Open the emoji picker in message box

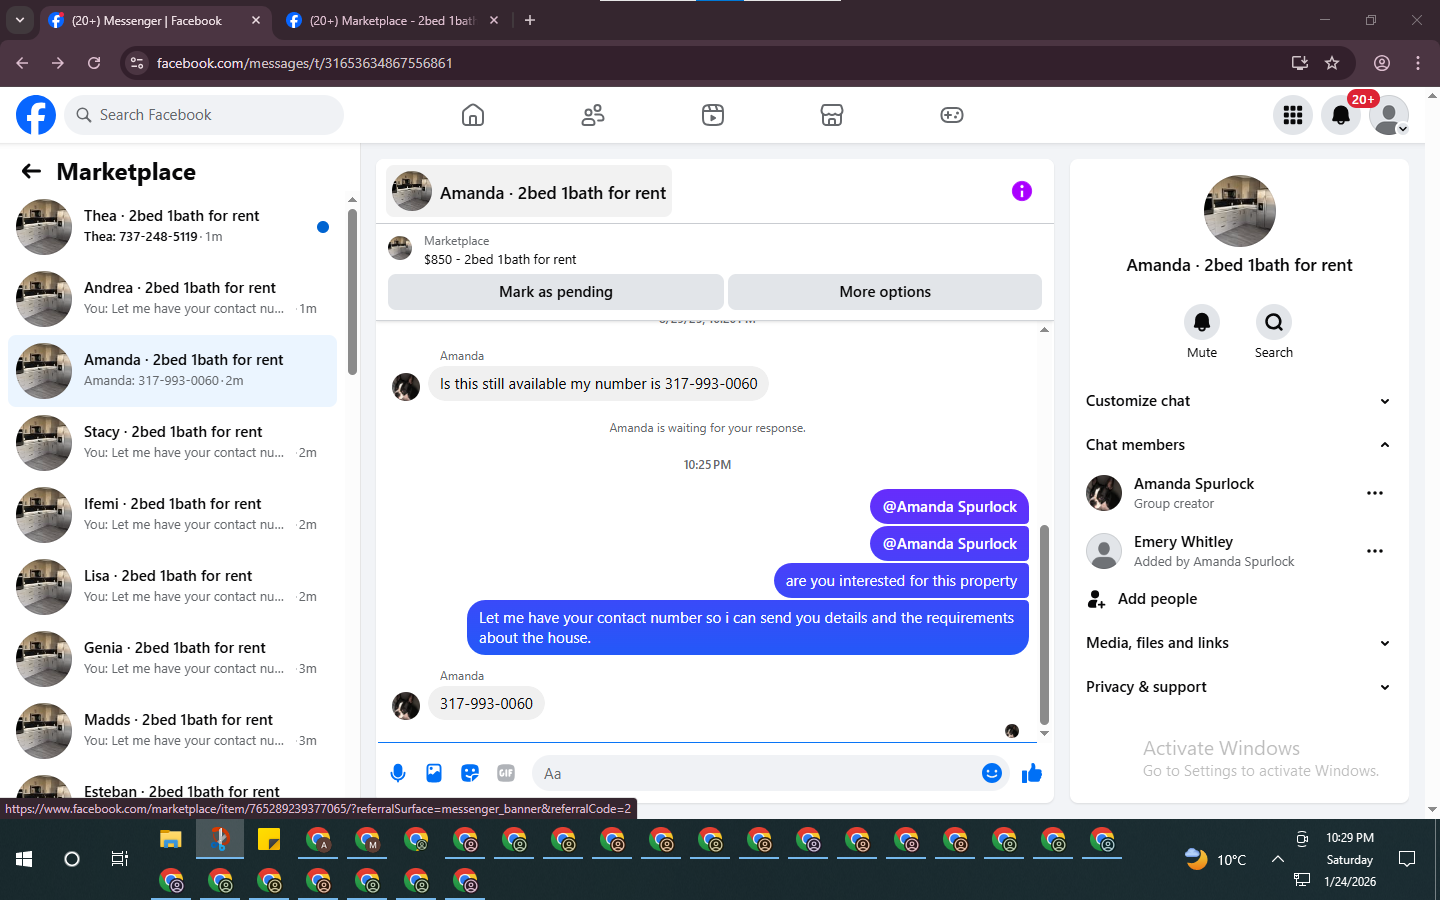(992, 773)
